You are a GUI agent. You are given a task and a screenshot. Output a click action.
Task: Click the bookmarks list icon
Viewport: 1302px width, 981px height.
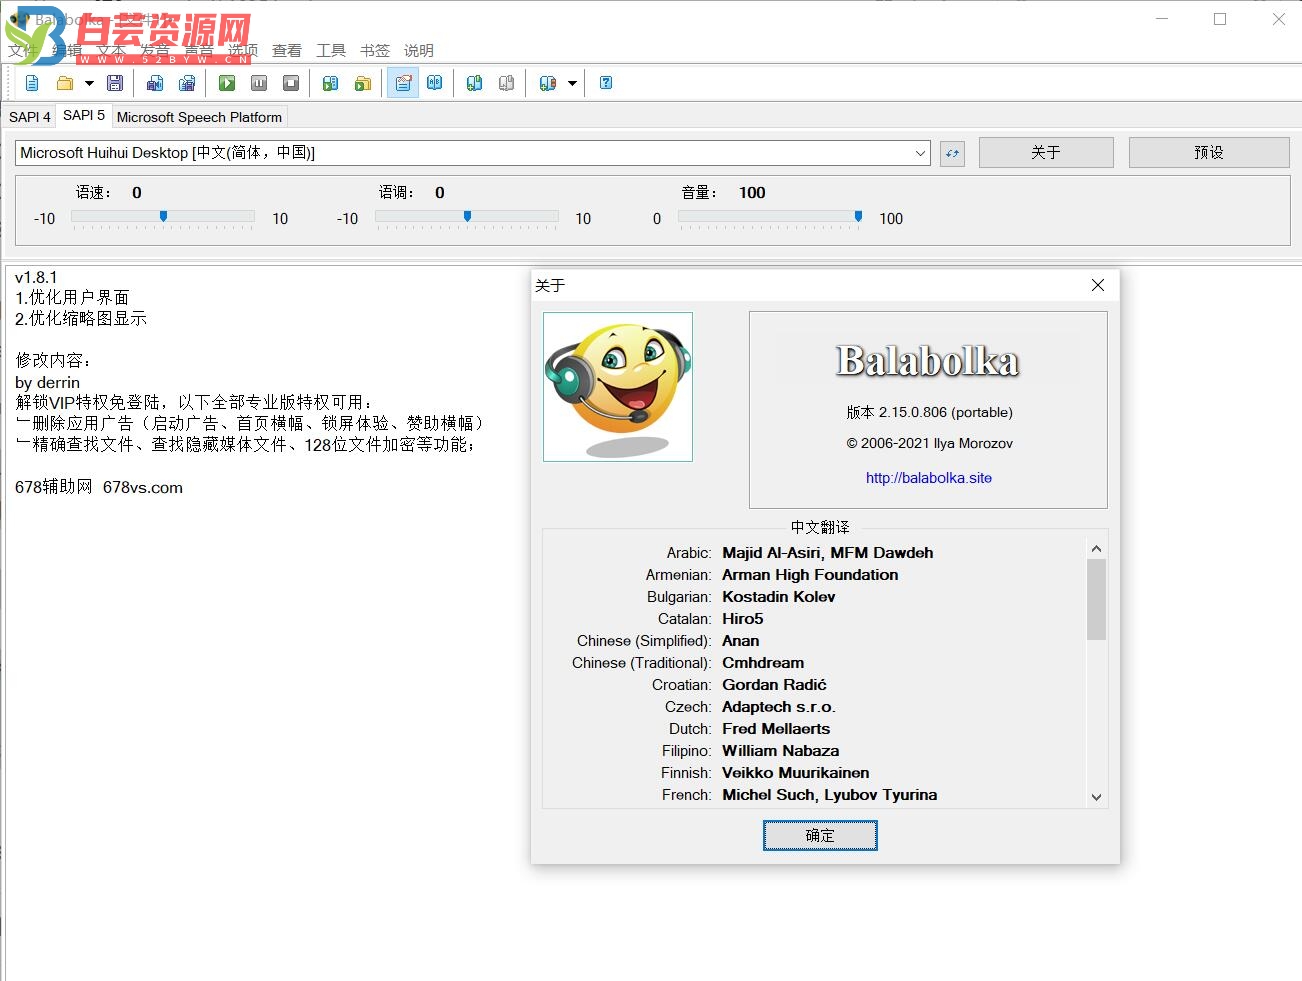547,83
